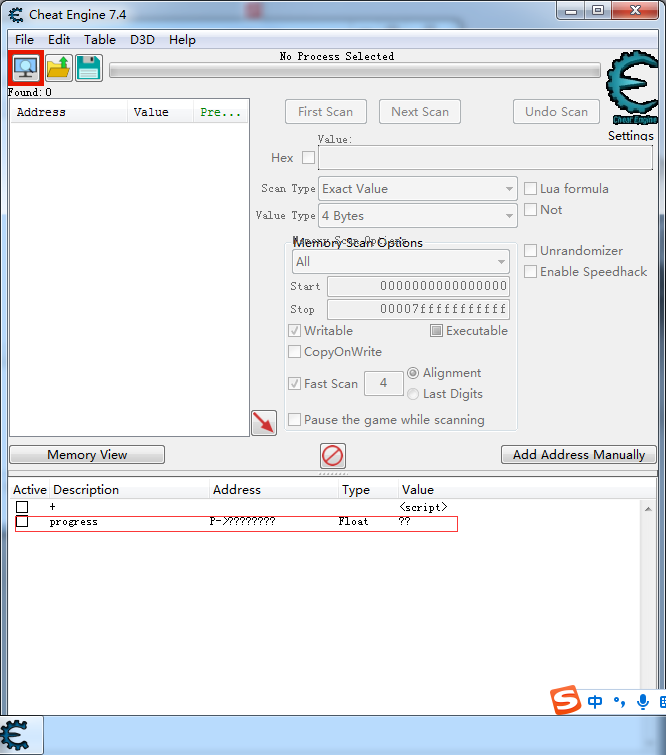Activate the progress entry checkbox
666x755 pixels.
tap(22, 521)
